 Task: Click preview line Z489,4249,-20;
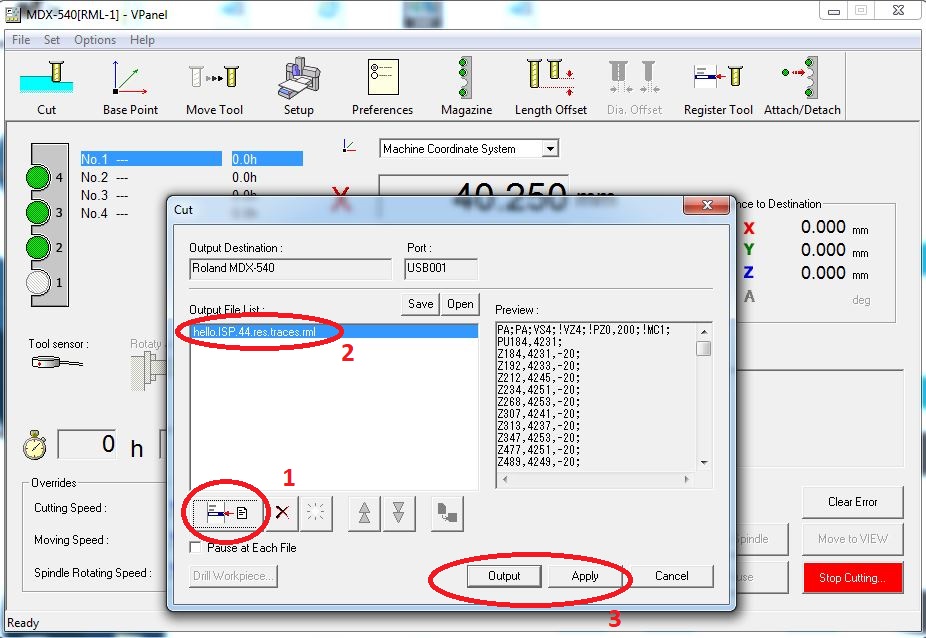pyautogui.click(x=539, y=461)
